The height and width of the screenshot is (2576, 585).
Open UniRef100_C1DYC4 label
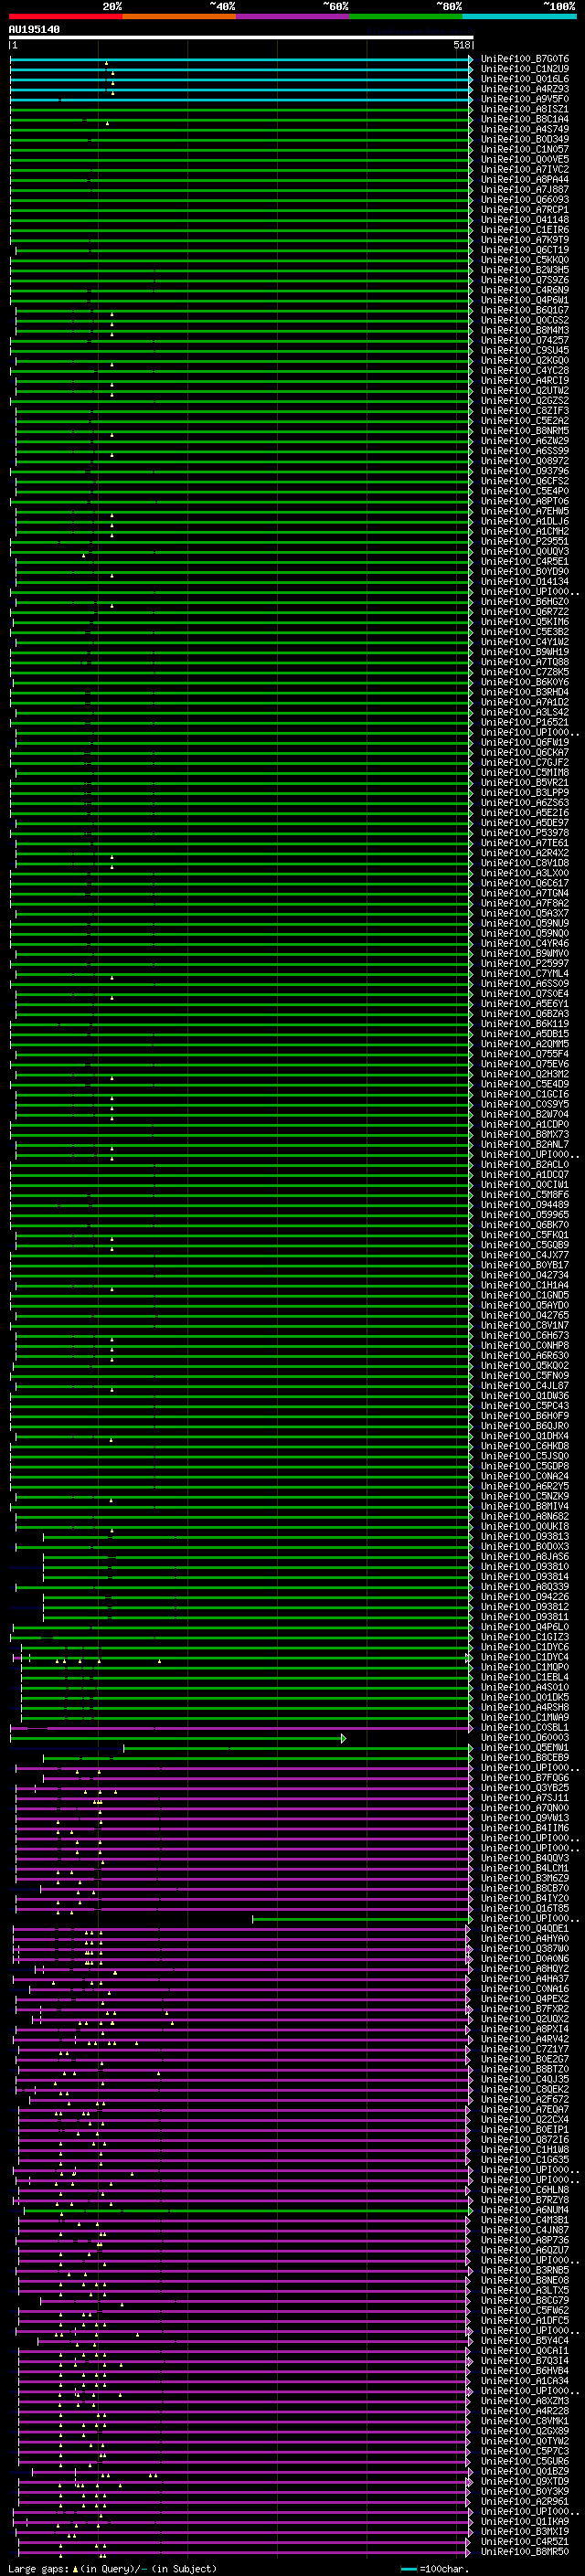pos(525,1657)
